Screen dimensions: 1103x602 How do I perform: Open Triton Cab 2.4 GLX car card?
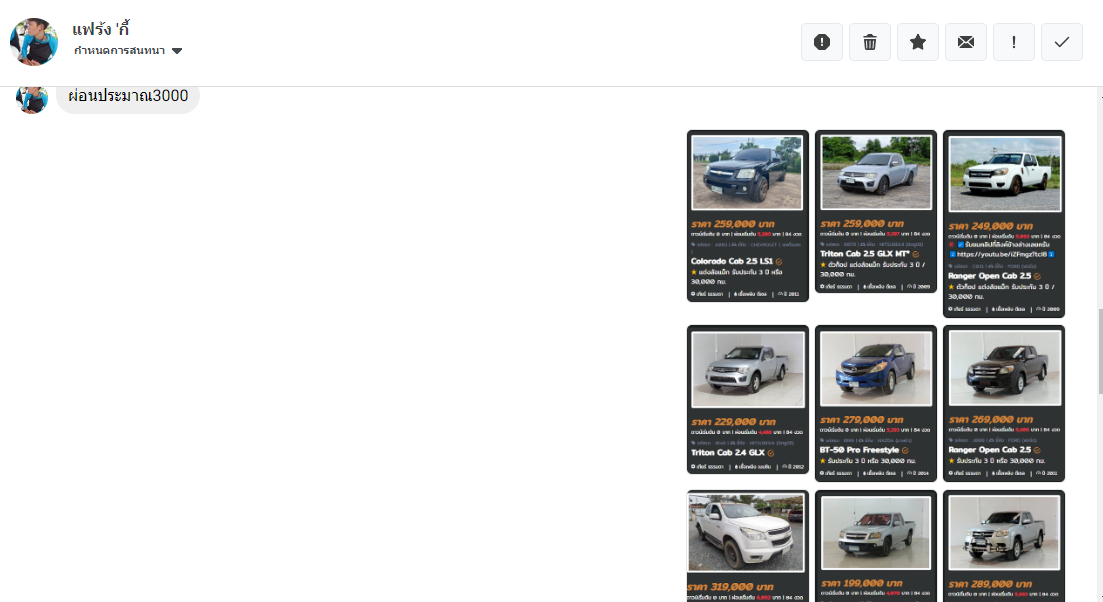point(748,399)
